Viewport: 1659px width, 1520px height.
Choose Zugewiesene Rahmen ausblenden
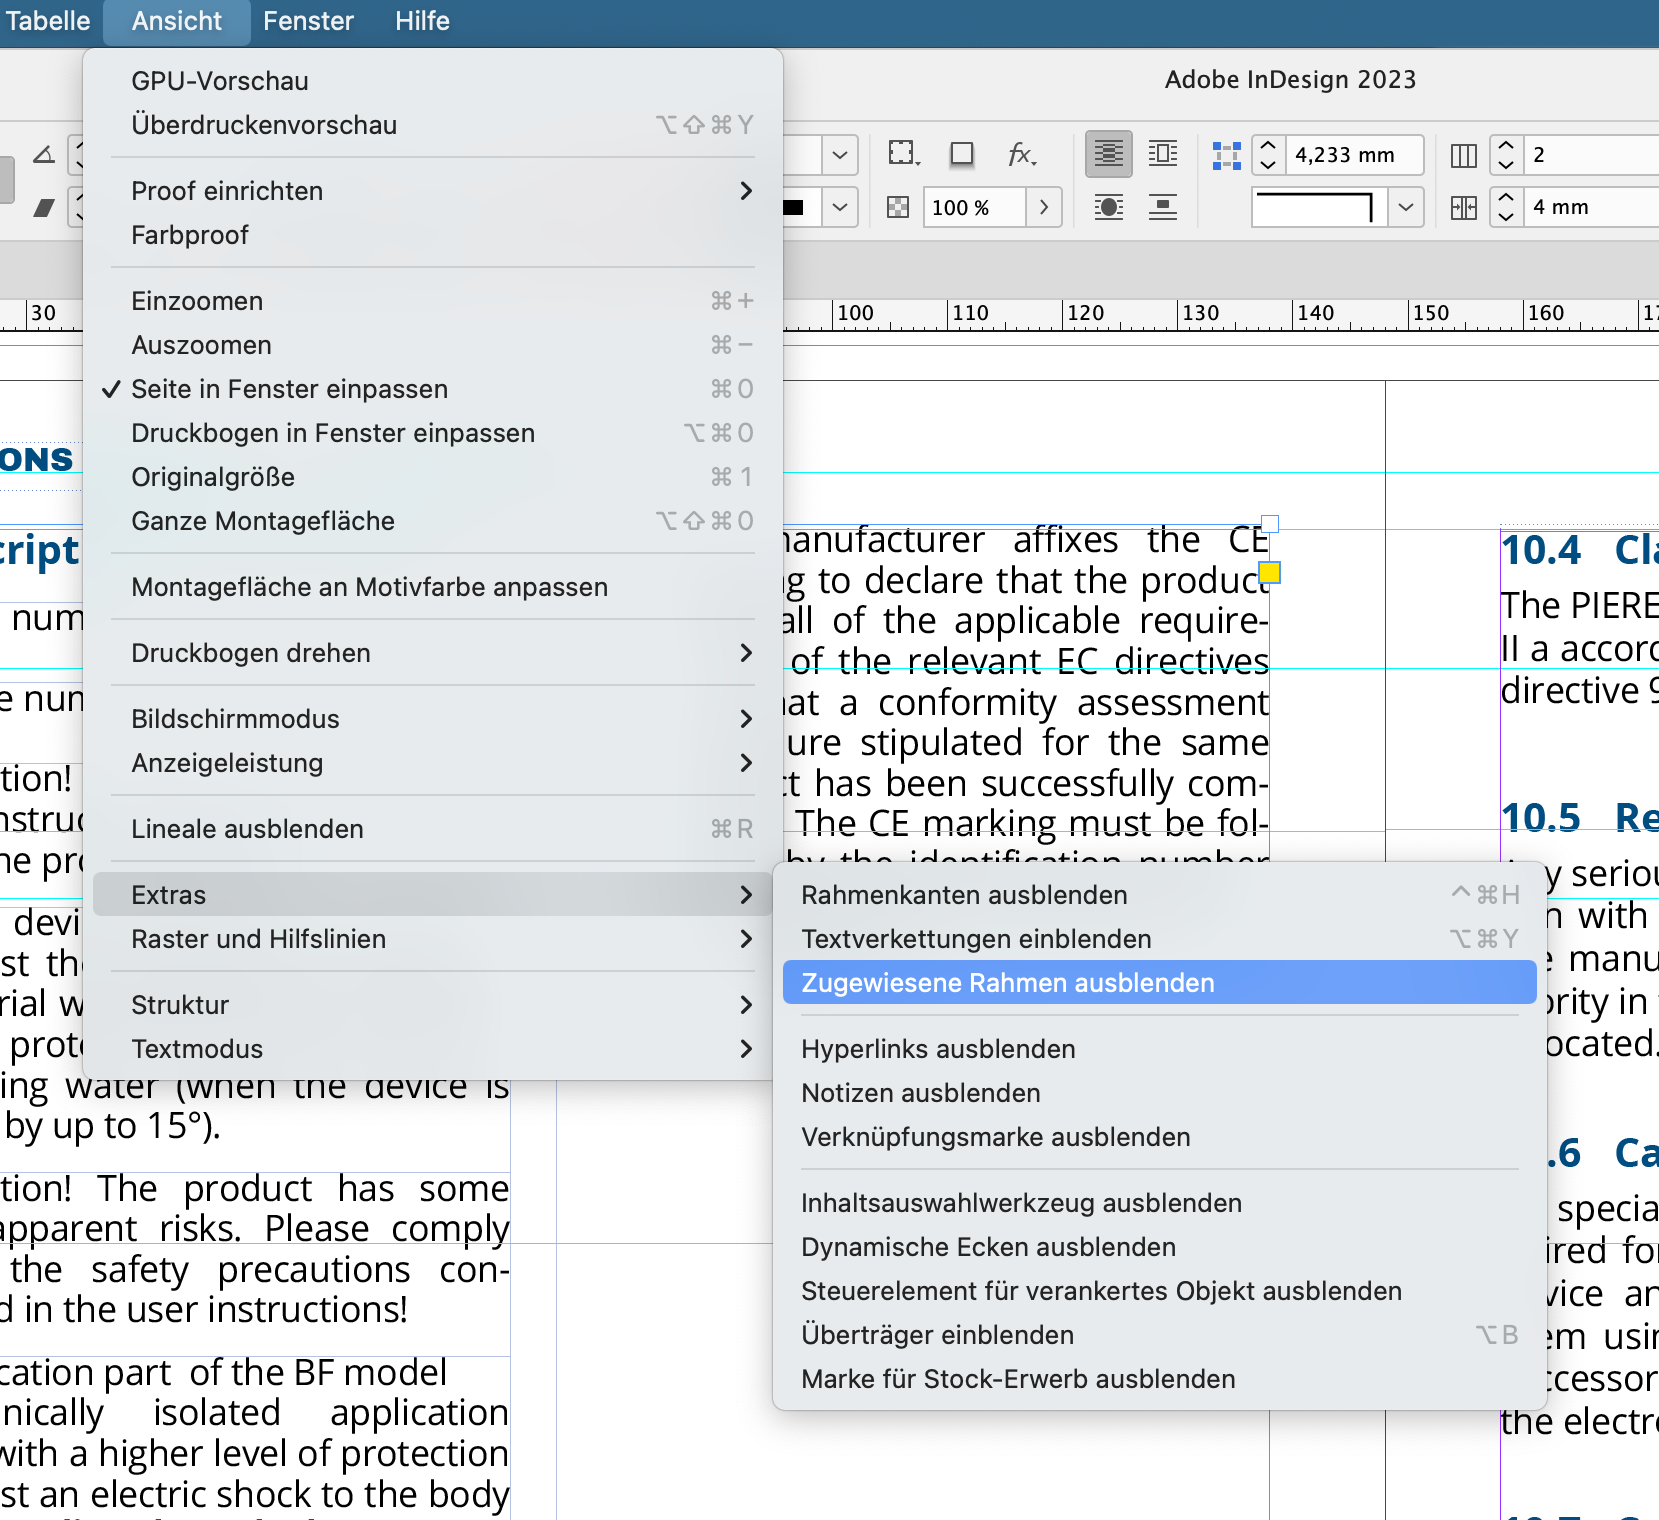coord(1160,983)
